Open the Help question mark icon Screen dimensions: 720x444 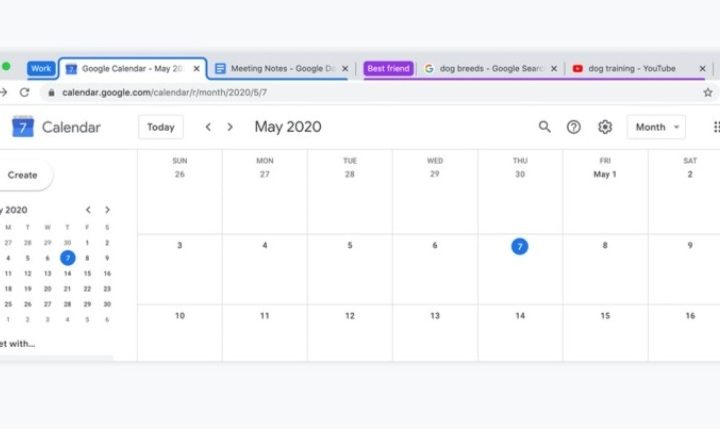pyautogui.click(x=574, y=127)
